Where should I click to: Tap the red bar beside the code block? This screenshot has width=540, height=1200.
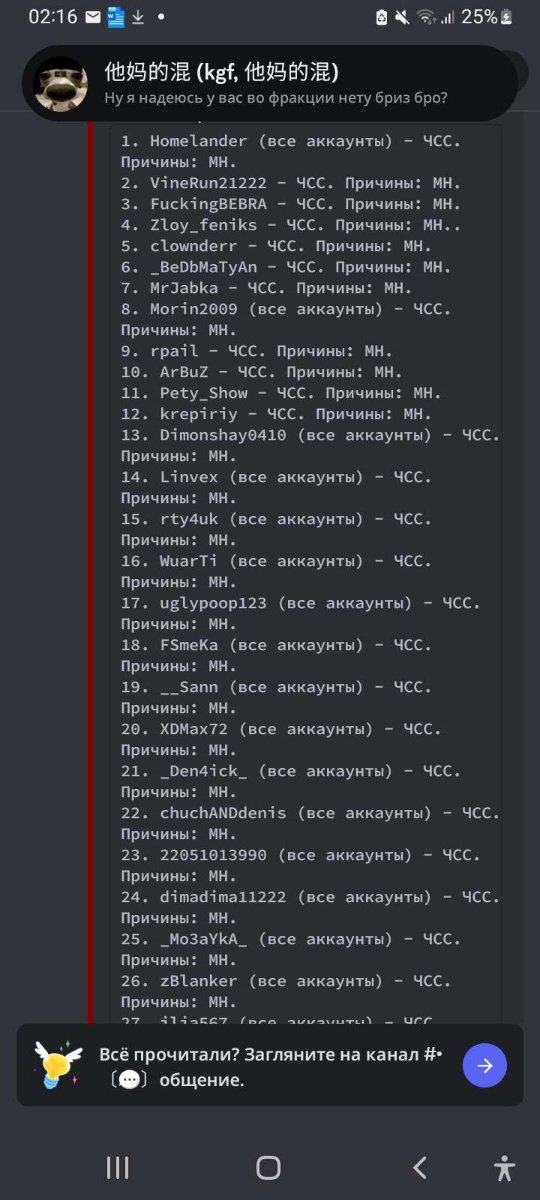[92, 570]
